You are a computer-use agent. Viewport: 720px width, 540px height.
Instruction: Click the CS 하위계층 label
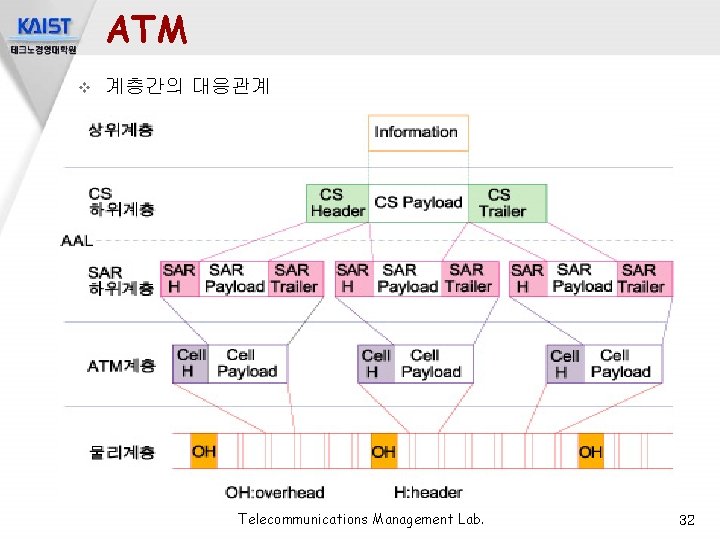pos(121,202)
